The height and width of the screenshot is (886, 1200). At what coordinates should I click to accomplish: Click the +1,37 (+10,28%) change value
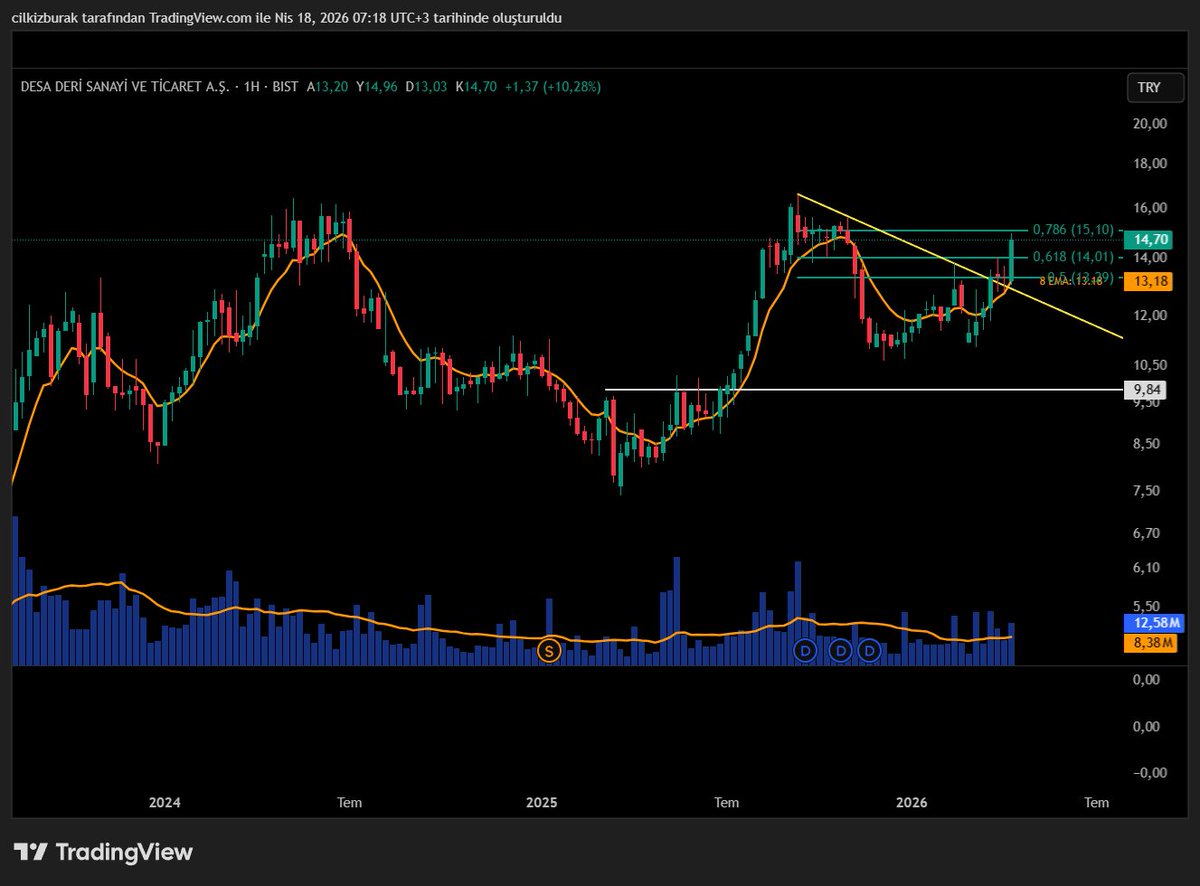pos(553,87)
